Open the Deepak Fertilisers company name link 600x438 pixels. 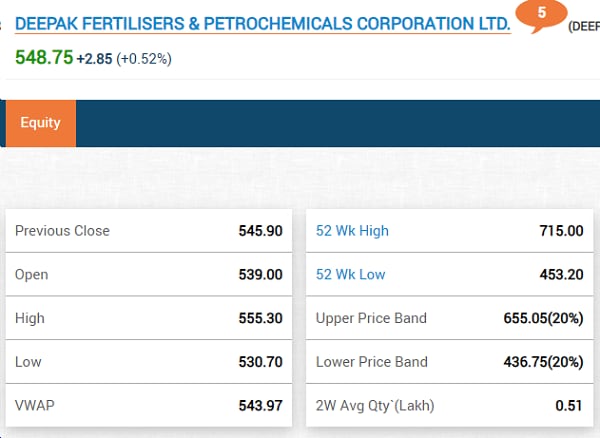262,21
